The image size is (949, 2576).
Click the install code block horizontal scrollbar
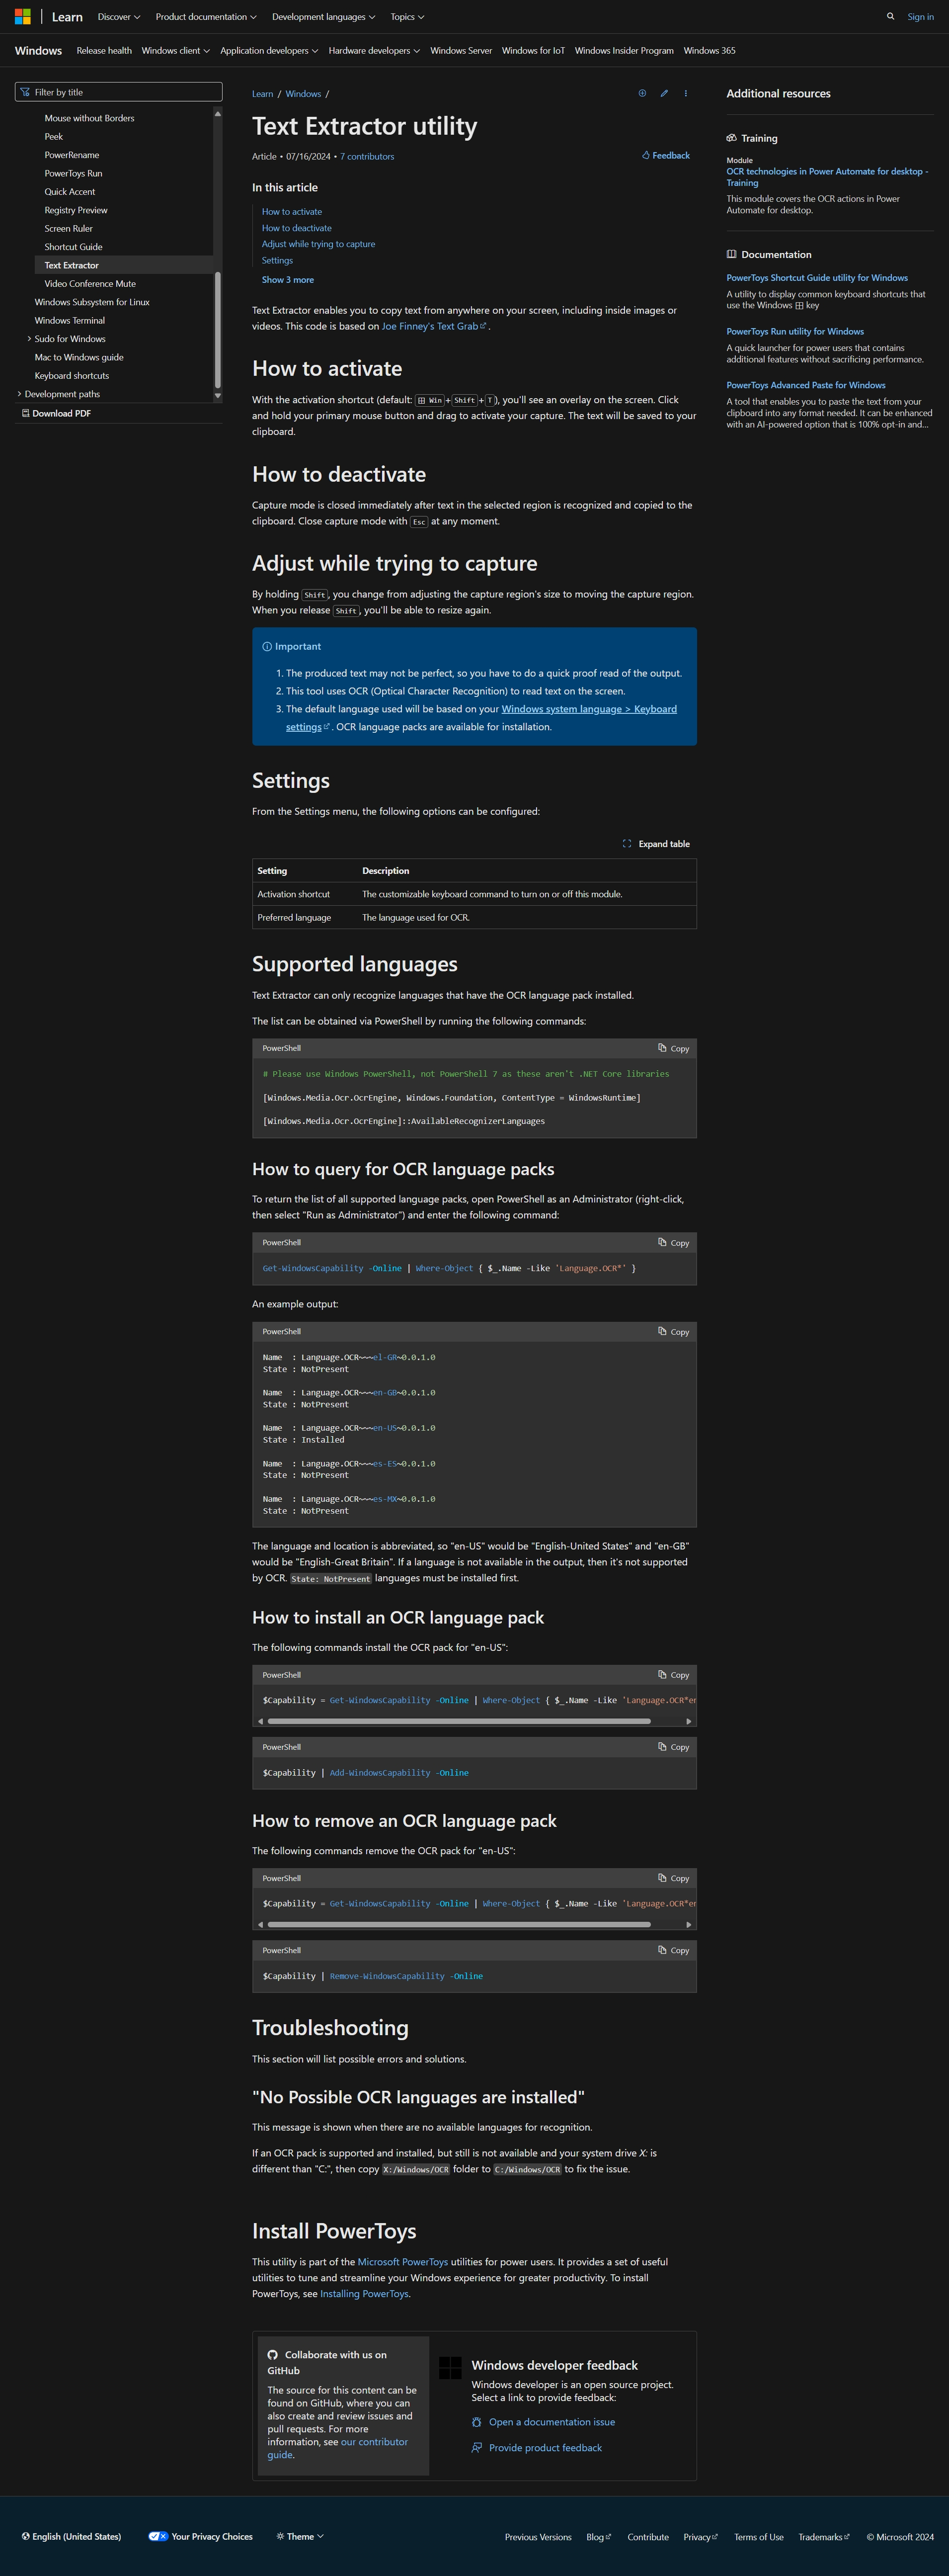click(x=459, y=1721)
